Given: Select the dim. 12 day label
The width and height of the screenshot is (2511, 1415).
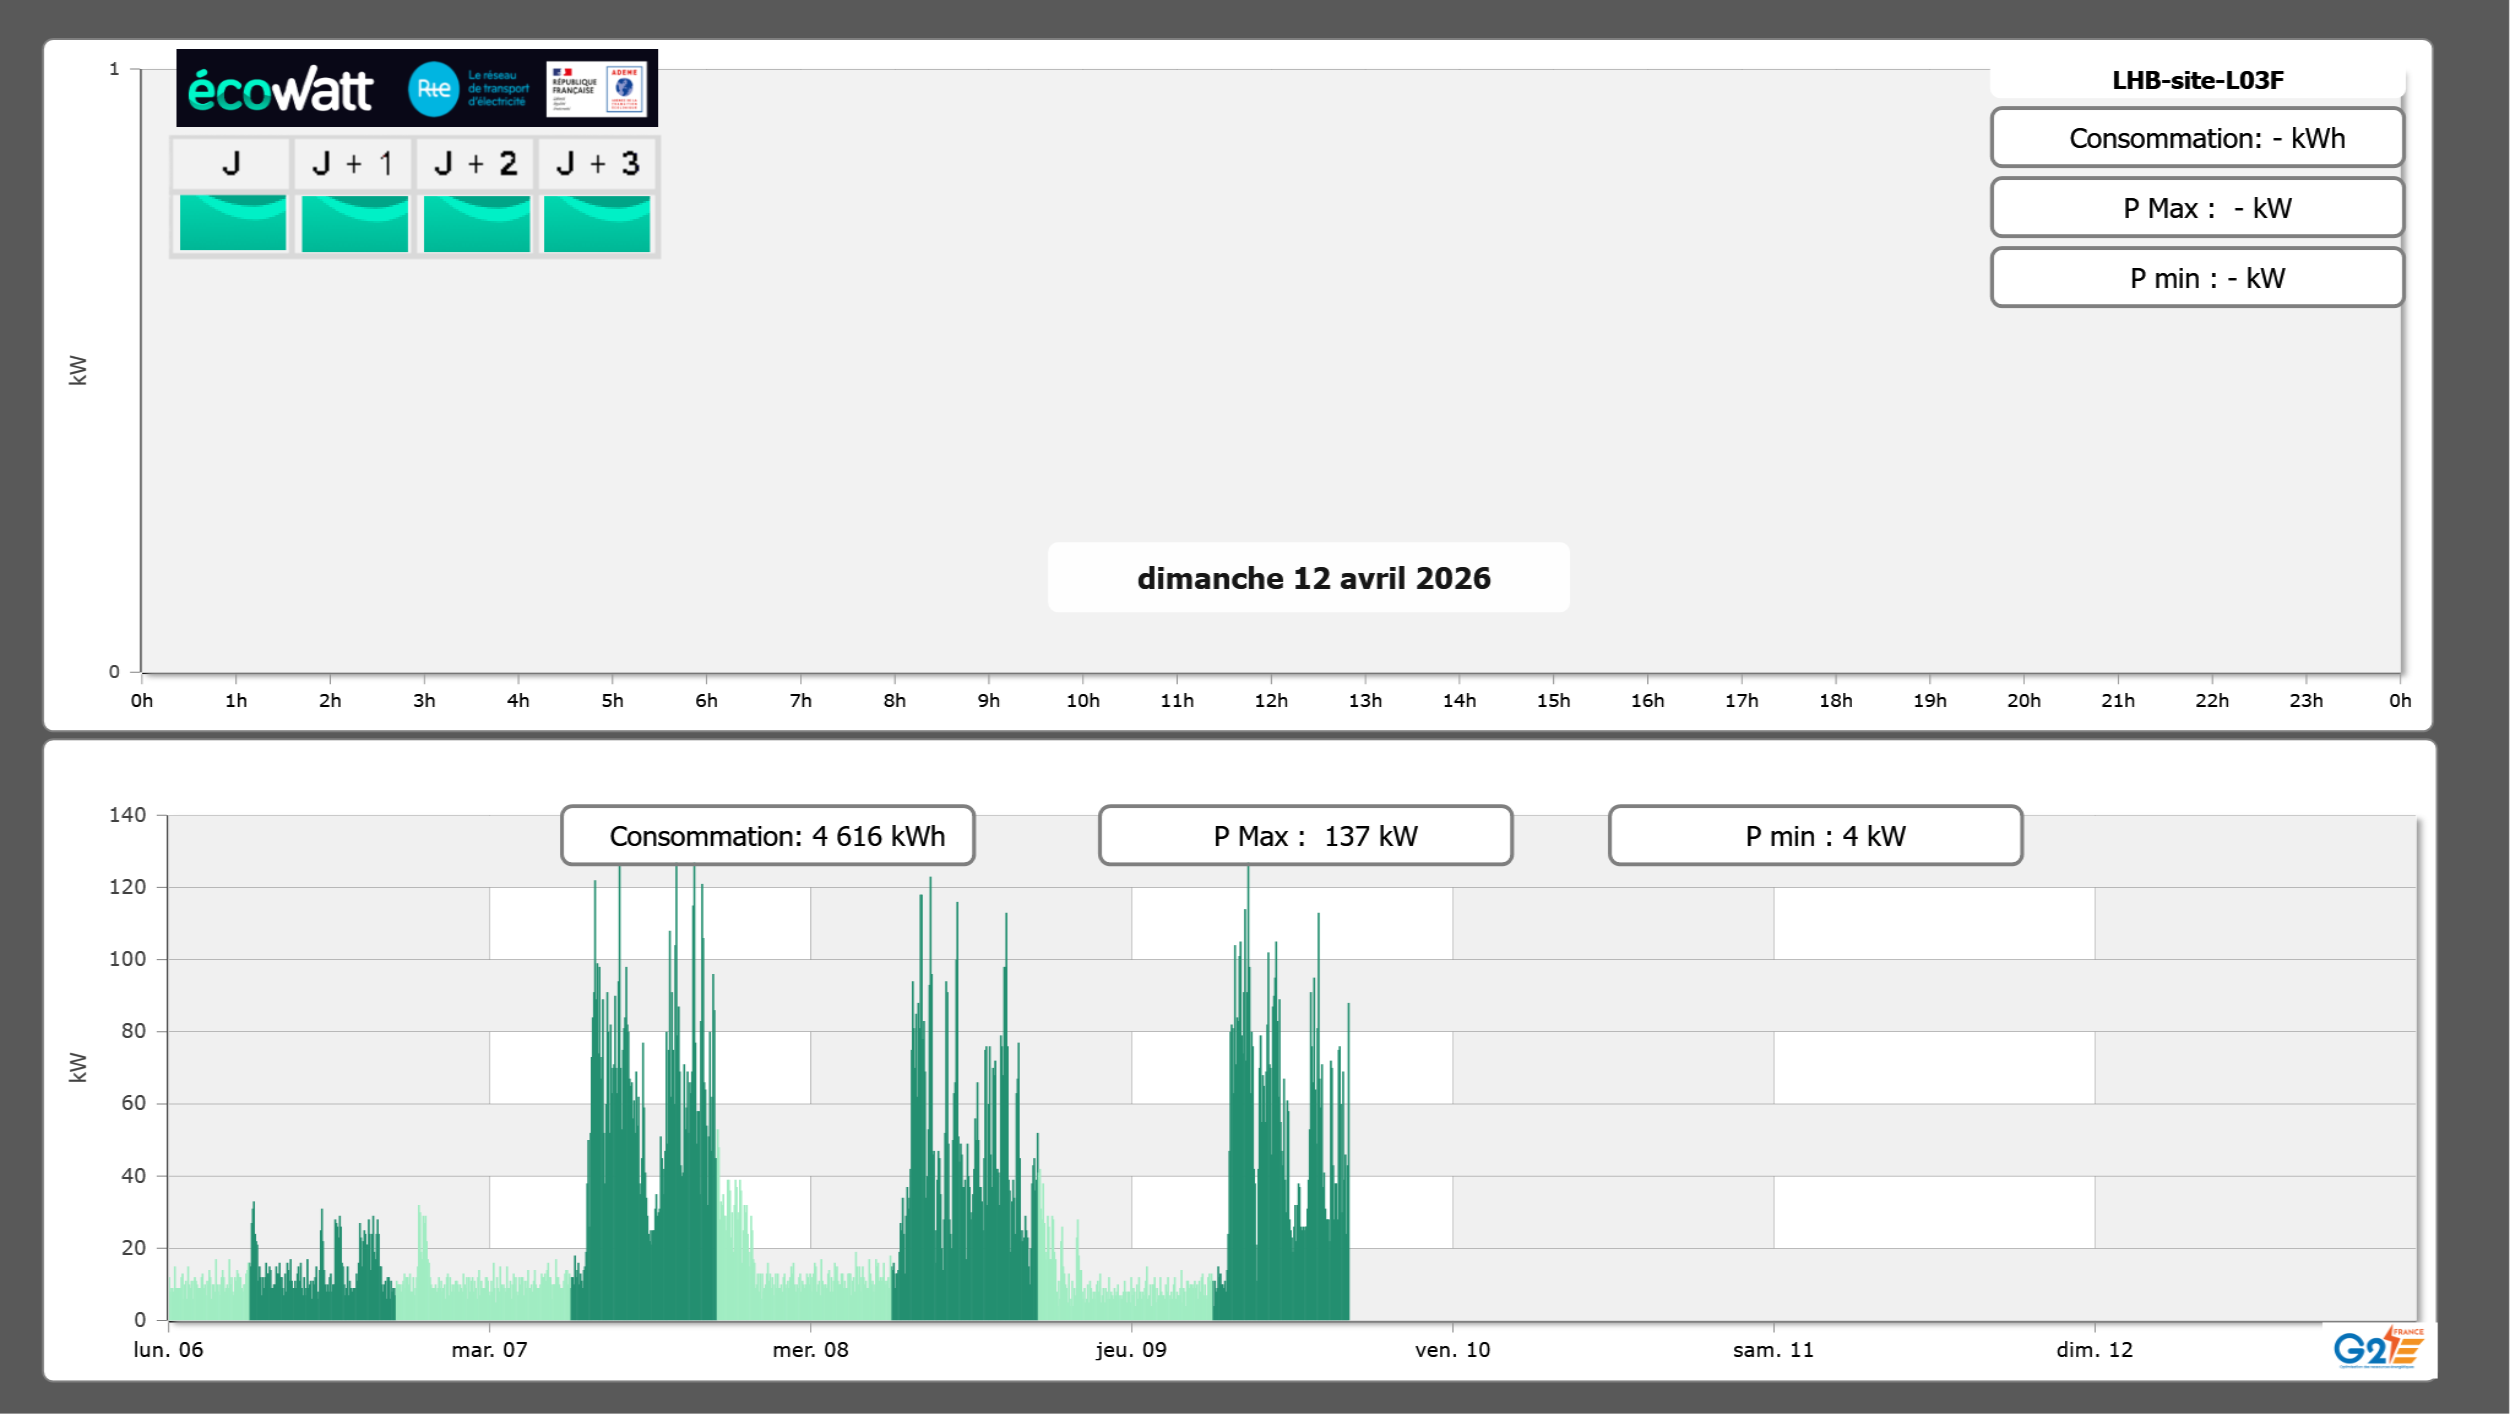Looking at the screenshot, I should pos(2094,1349).
